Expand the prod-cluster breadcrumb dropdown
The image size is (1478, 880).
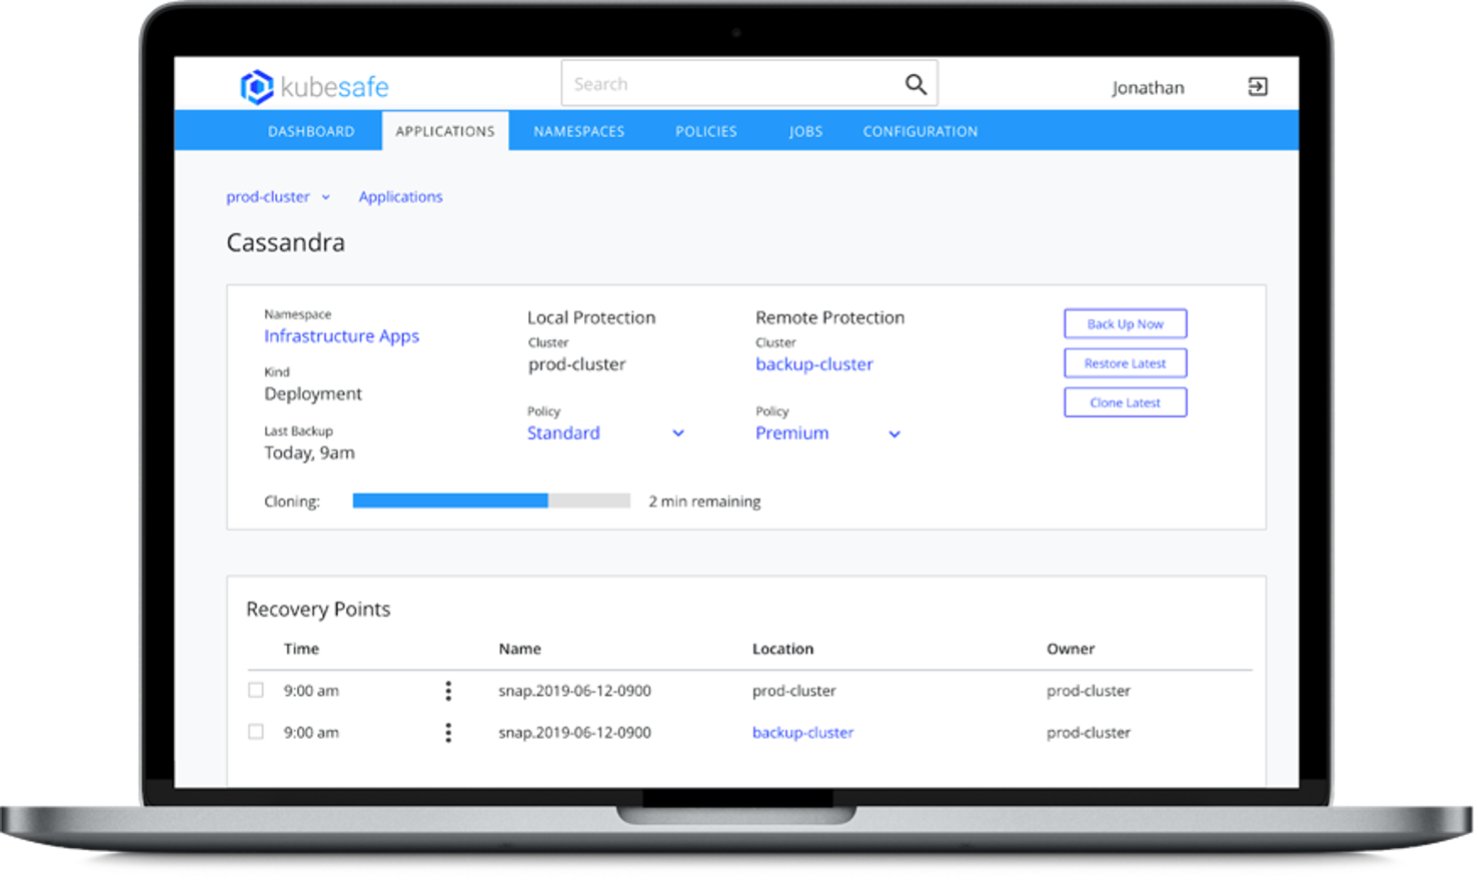[326, 197]
